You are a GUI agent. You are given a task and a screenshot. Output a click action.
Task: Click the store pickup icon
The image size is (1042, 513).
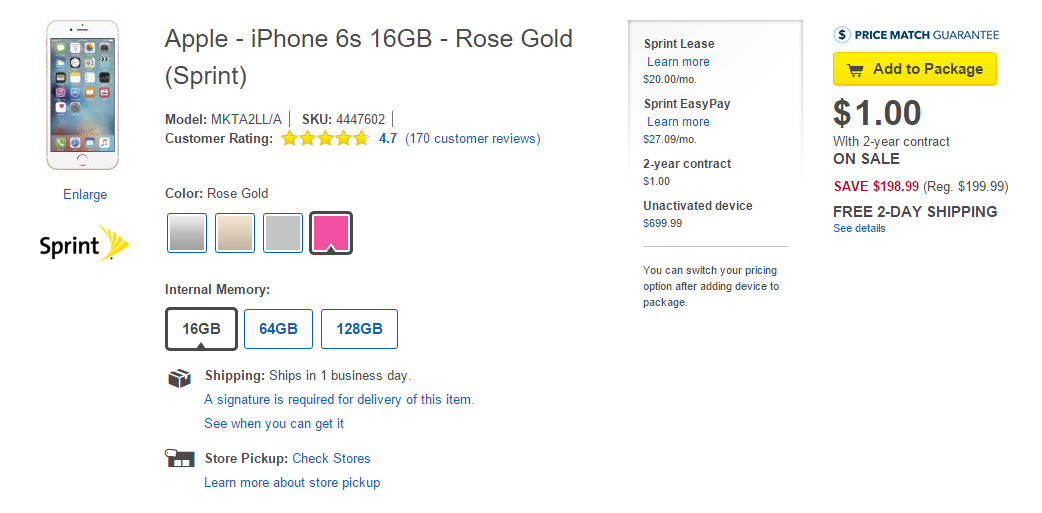point(179,459)
